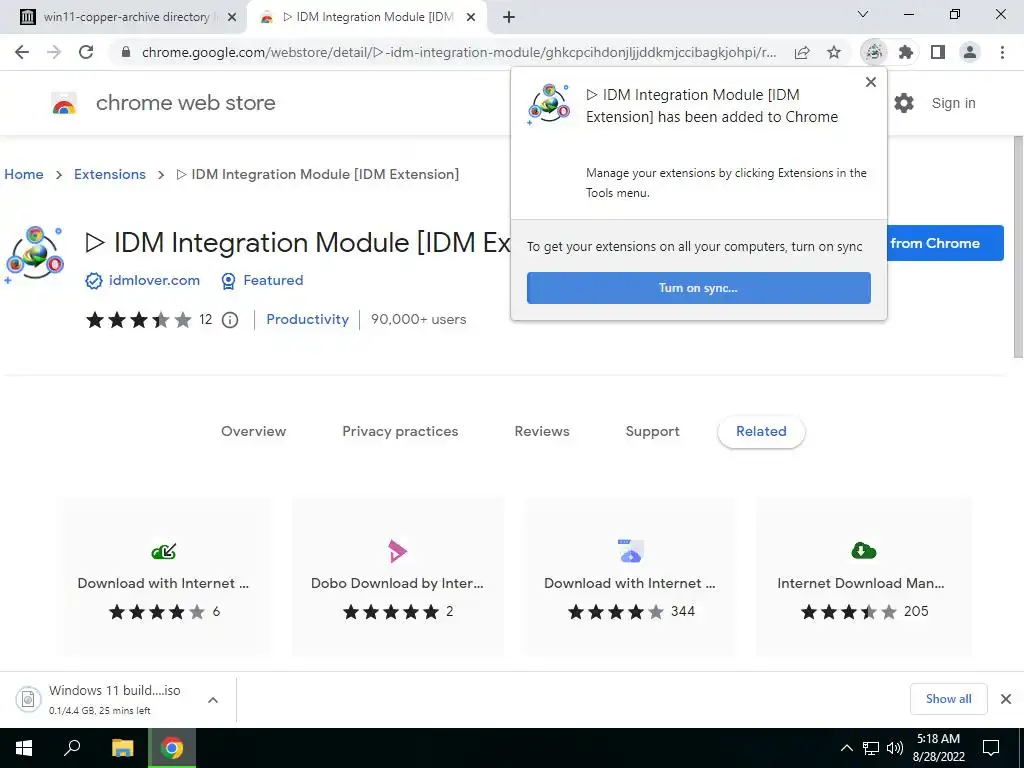The width and height of the screenshot is (1024, 768).
Task: Click the star rating of the IDM extension
Action: tap(138, 320)
